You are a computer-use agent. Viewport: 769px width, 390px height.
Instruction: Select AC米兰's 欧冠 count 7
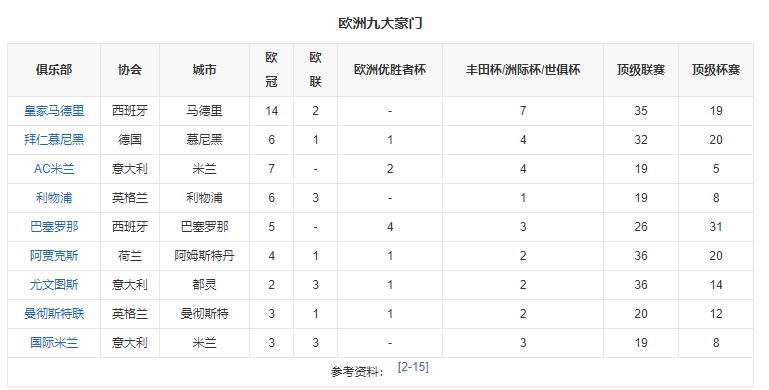pyautogui.click(x=272, y=169)
